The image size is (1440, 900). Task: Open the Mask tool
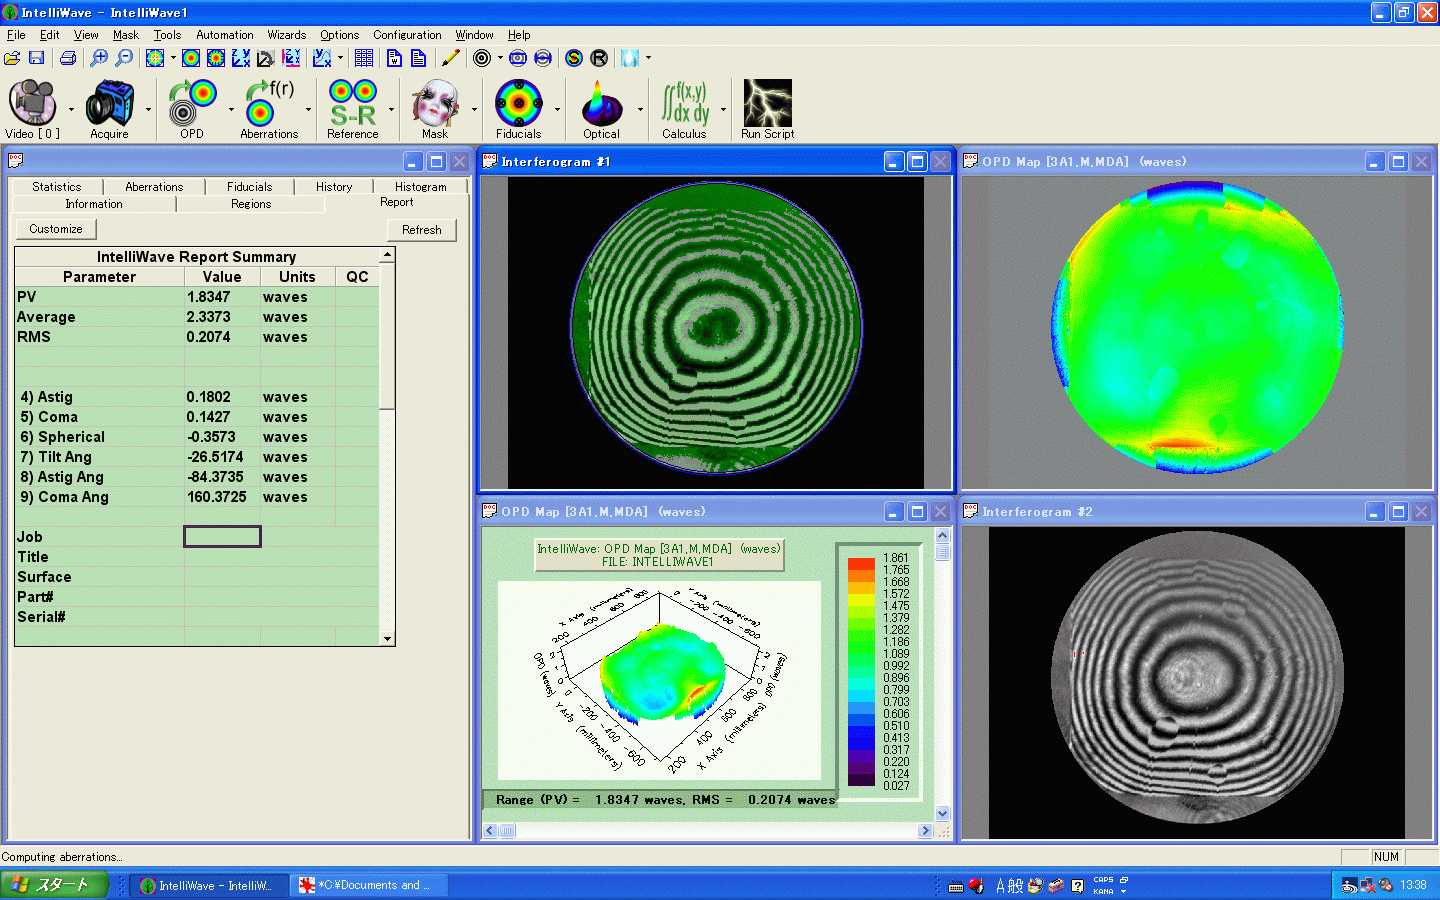pos(435,109)
